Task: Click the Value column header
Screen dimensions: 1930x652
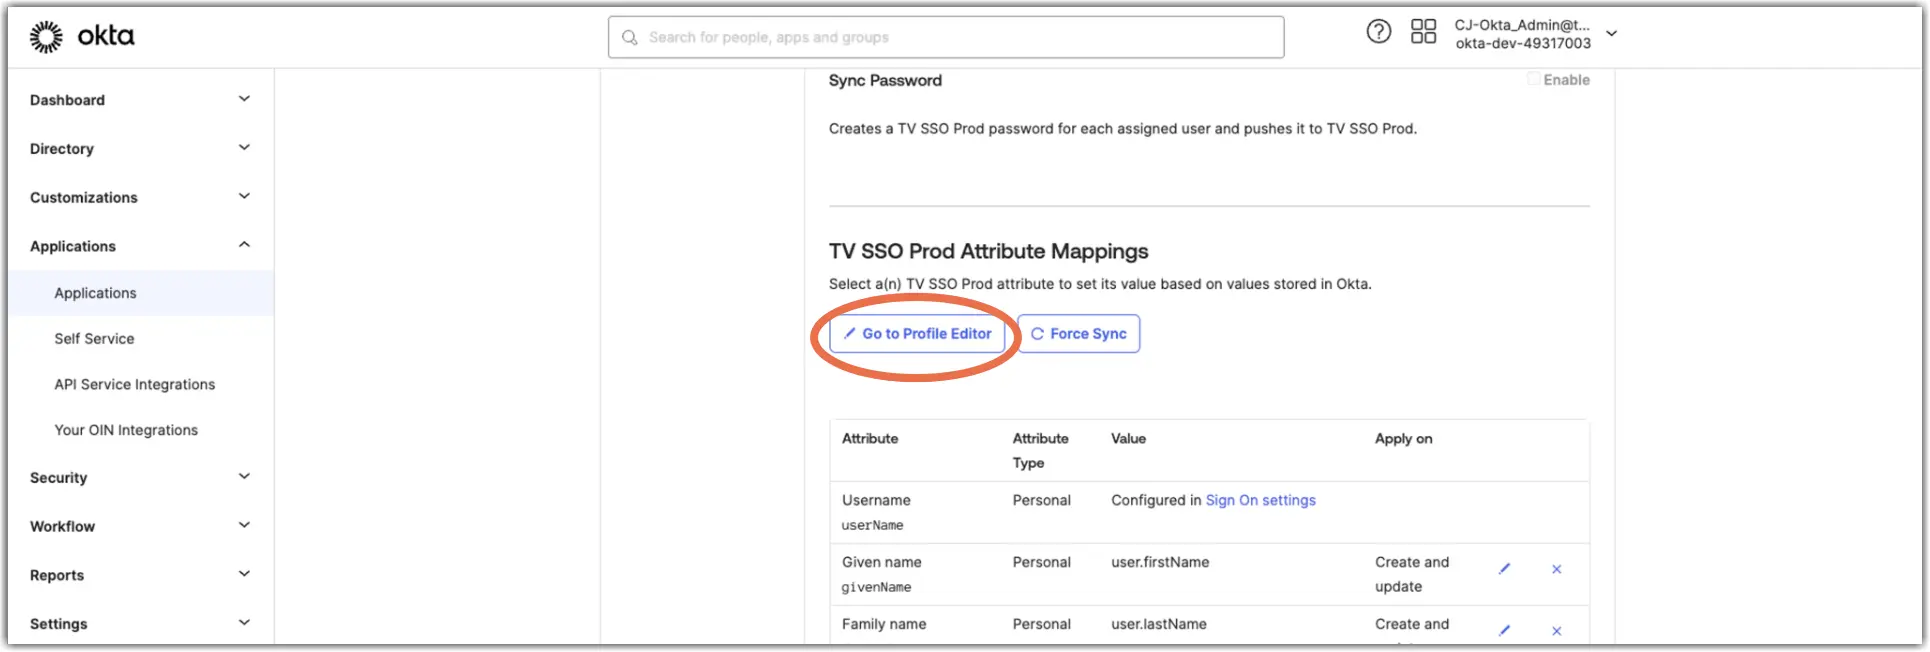Action: pyautogui.click(x=1128, y=439)
